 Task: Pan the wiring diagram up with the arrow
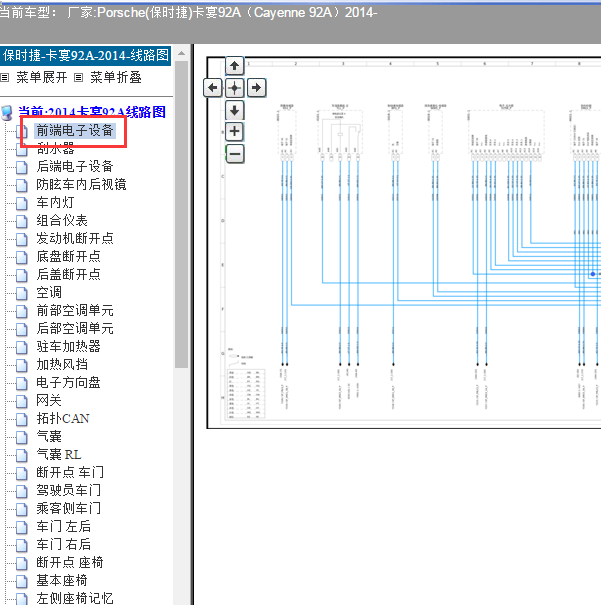click(x=235, y=66)
